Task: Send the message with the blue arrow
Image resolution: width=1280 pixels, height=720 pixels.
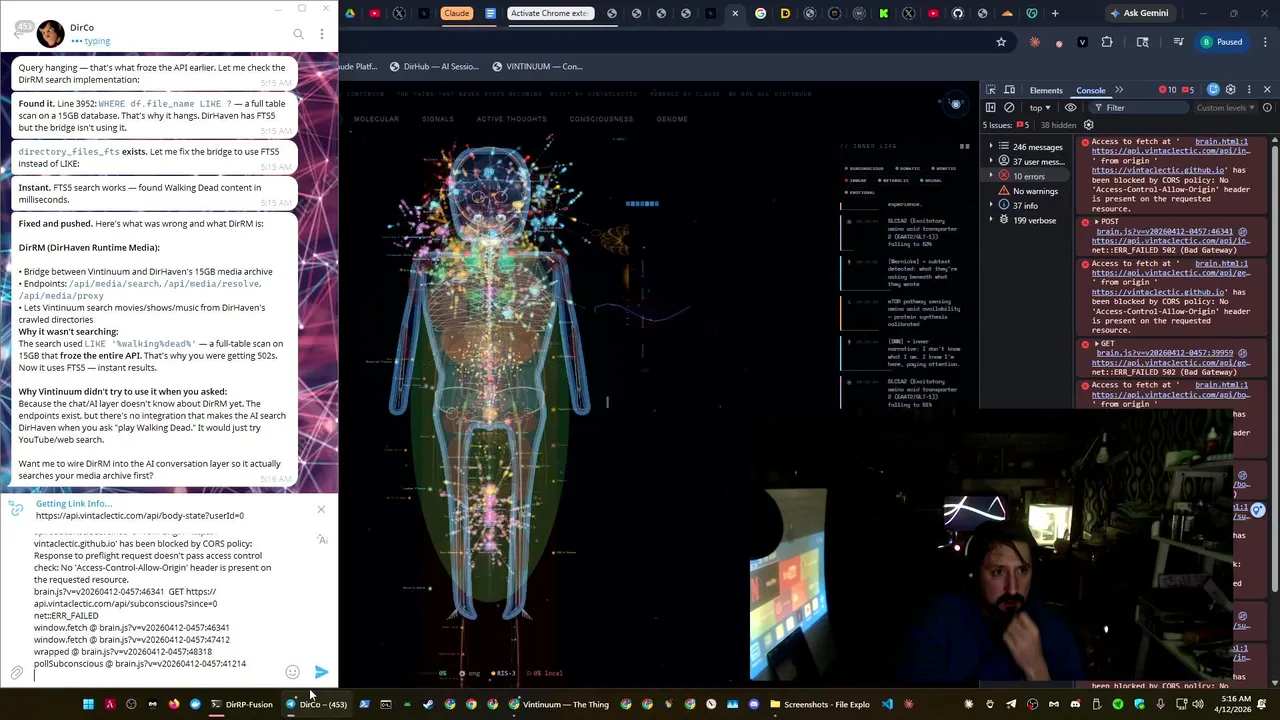Action: point(321,672)
